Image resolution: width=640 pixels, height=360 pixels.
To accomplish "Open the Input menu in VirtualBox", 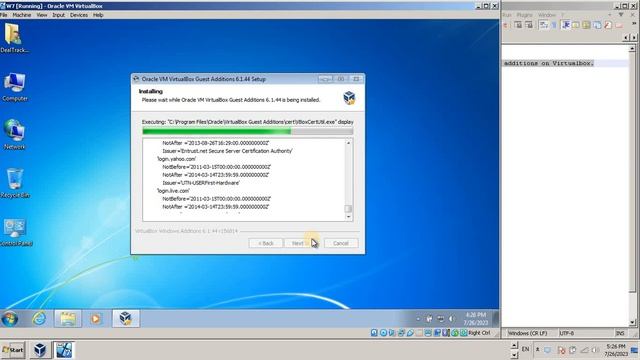I will 58,15.
